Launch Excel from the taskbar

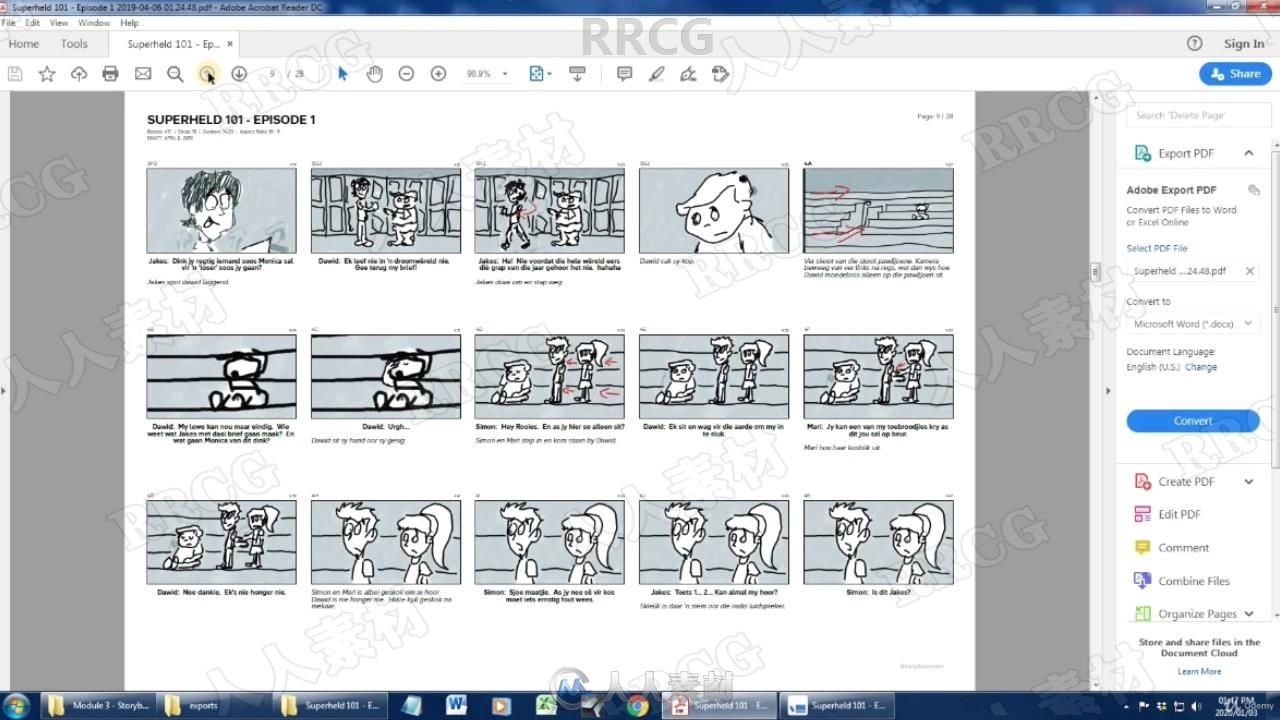[546, 706]
